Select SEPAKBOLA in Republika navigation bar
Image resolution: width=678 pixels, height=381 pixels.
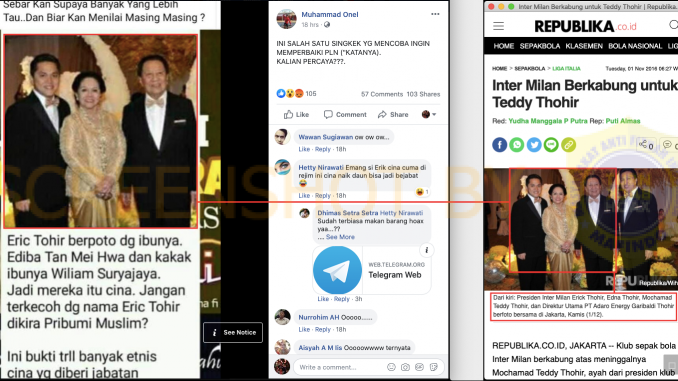point(540,46)
